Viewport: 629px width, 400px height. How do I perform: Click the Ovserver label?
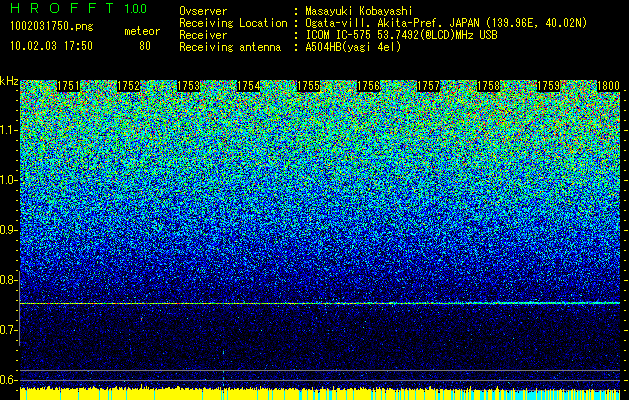(203, 11)
